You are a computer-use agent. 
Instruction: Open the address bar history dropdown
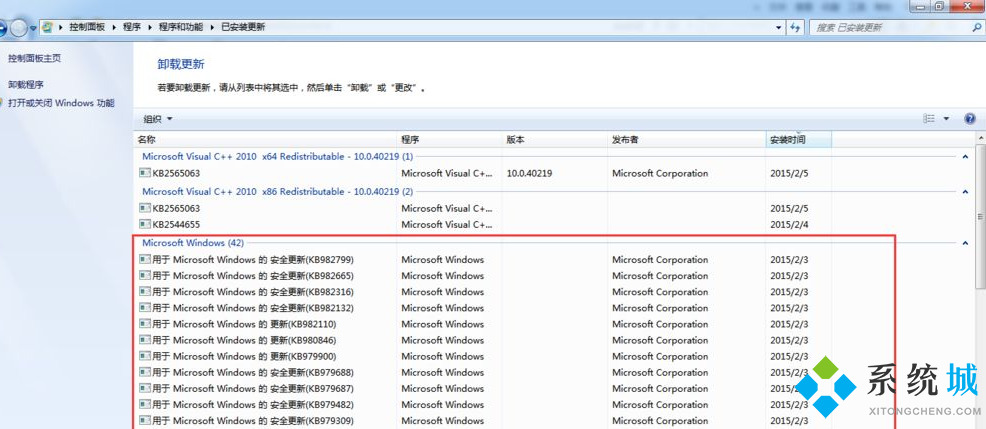[778, 28]
